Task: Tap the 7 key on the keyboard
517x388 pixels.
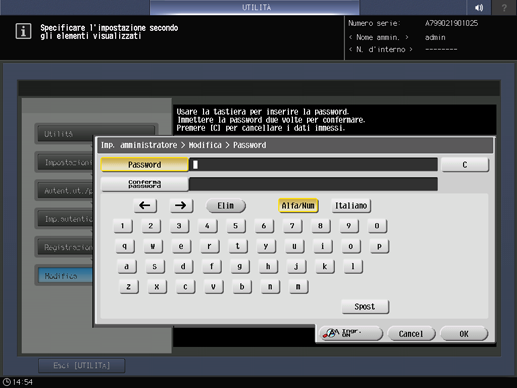Action: click(x=292, y=226)
